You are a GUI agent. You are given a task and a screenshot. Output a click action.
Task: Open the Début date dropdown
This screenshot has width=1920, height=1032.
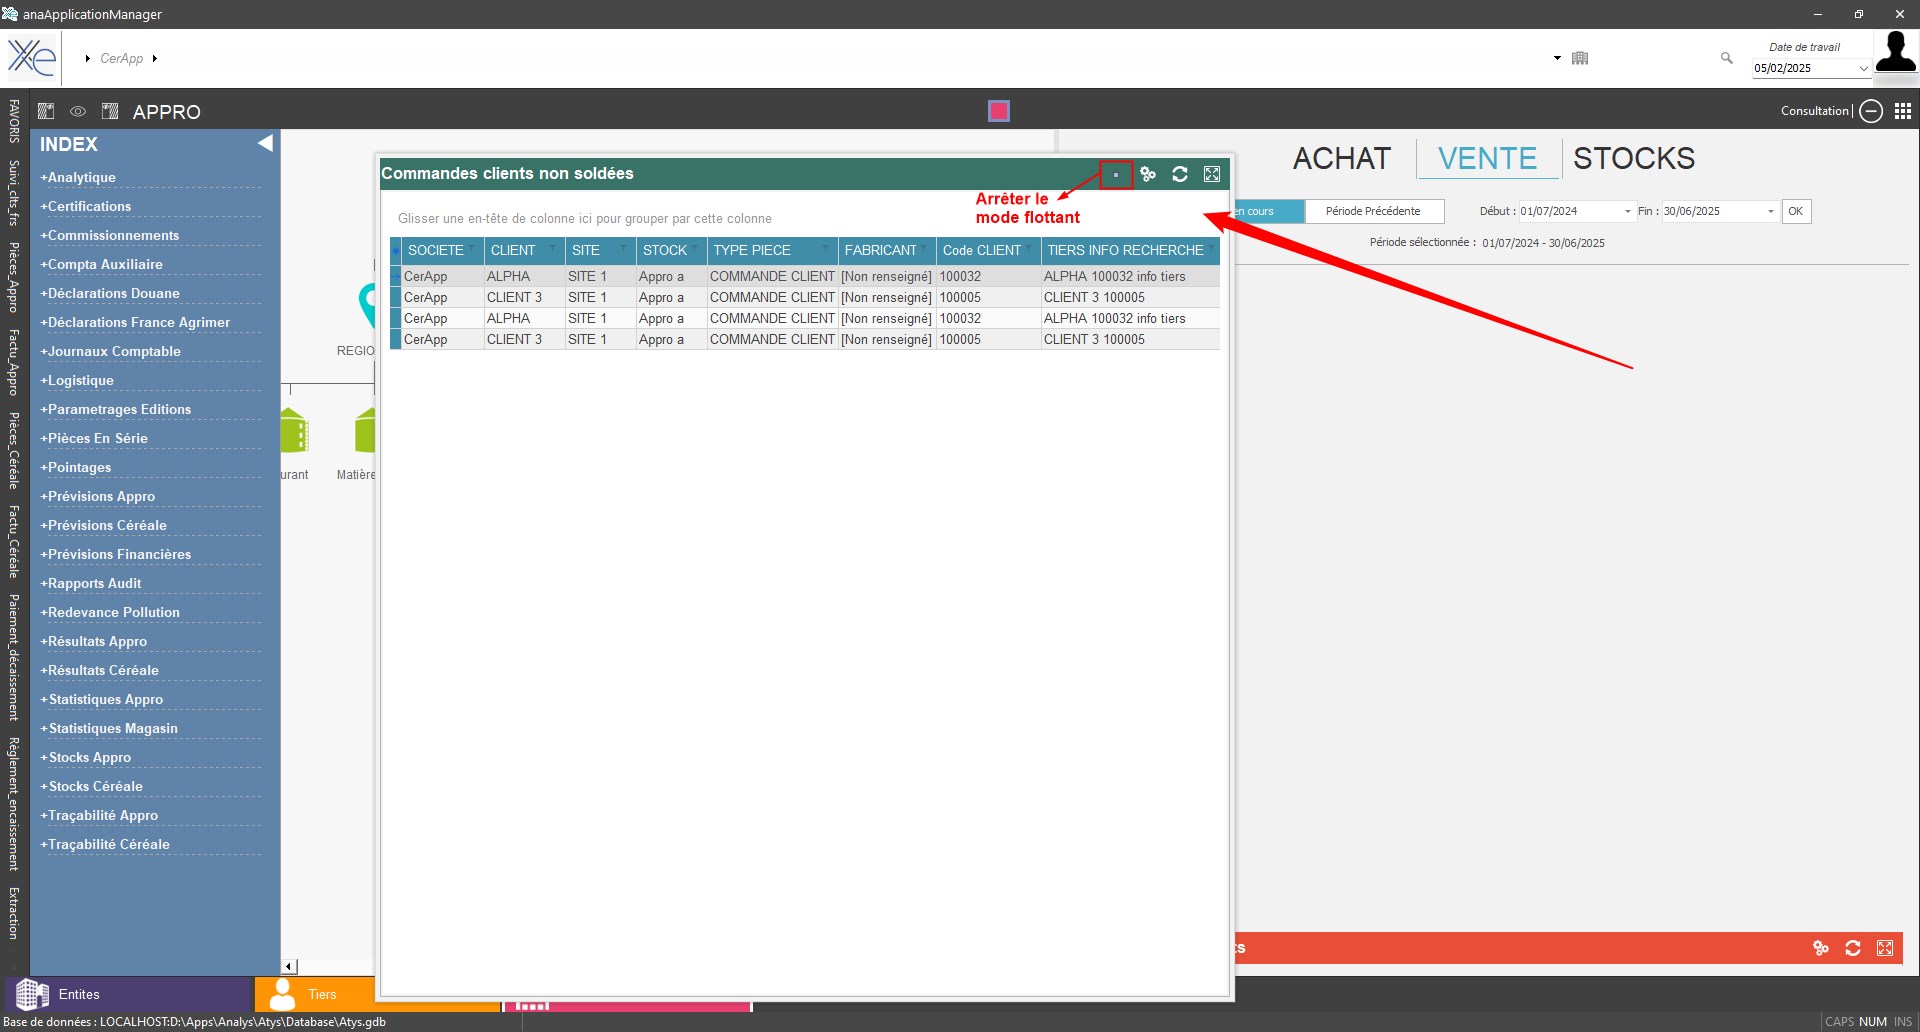[1627, 212]
